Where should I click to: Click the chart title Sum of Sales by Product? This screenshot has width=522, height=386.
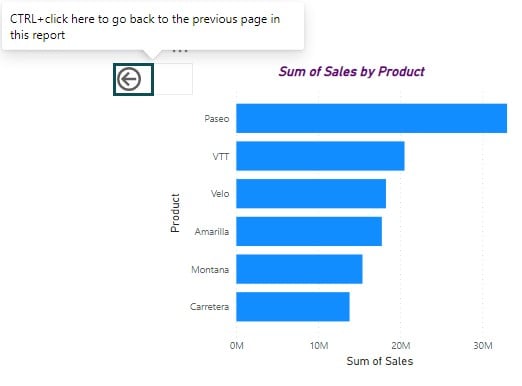point(352,72)
